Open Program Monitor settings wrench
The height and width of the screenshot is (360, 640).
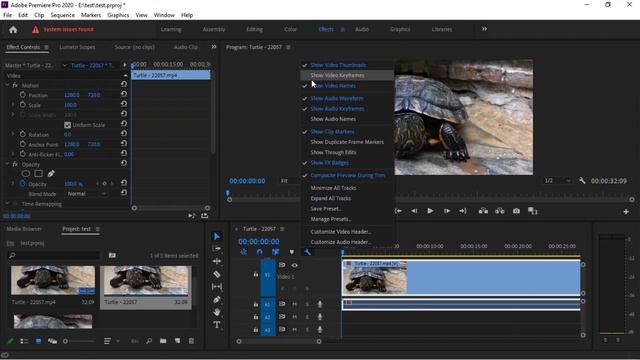[x=582, y=181]
